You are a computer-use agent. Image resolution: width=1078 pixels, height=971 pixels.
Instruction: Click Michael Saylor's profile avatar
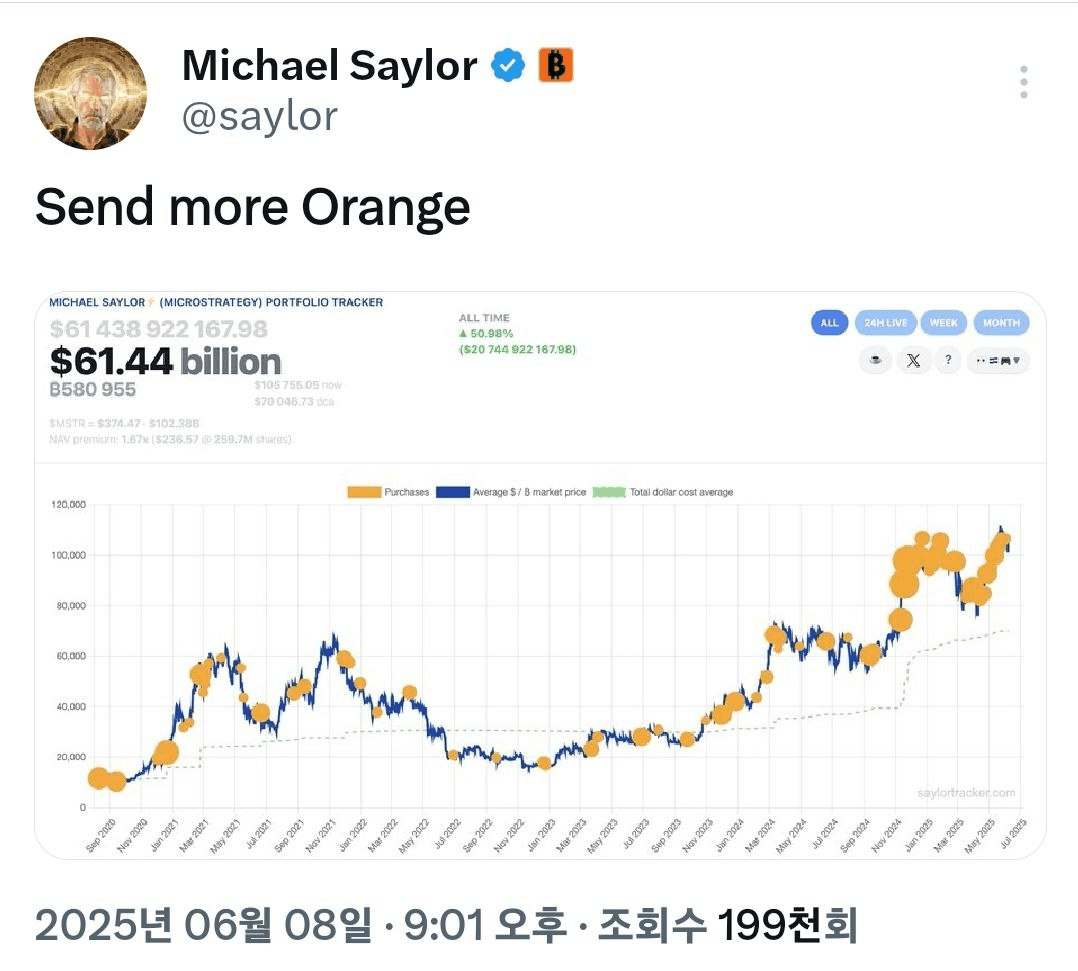90,94
